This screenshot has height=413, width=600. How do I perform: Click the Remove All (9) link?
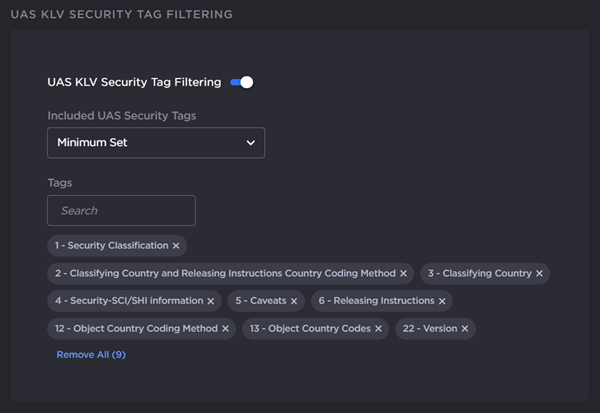click(91, 355)
